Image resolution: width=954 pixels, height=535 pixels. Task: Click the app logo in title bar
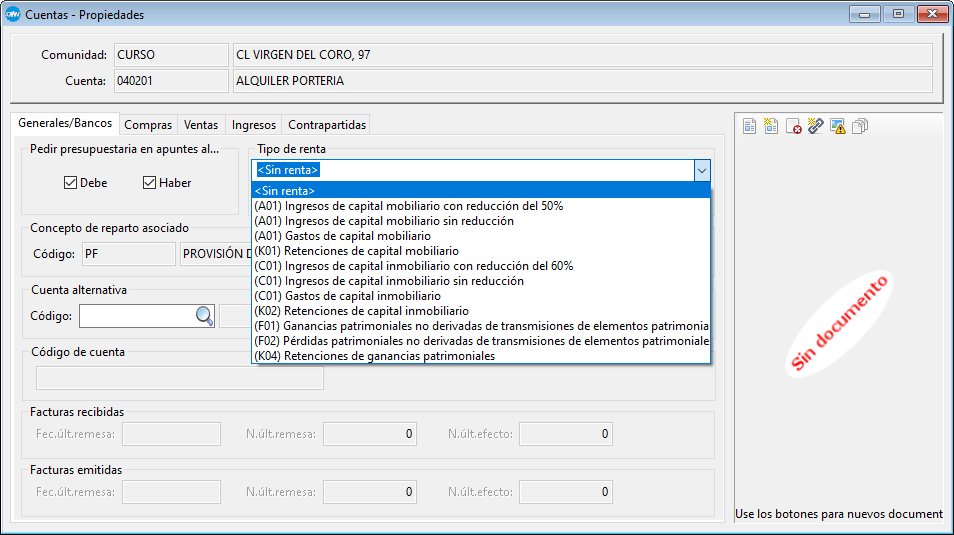tap(13, 15)
